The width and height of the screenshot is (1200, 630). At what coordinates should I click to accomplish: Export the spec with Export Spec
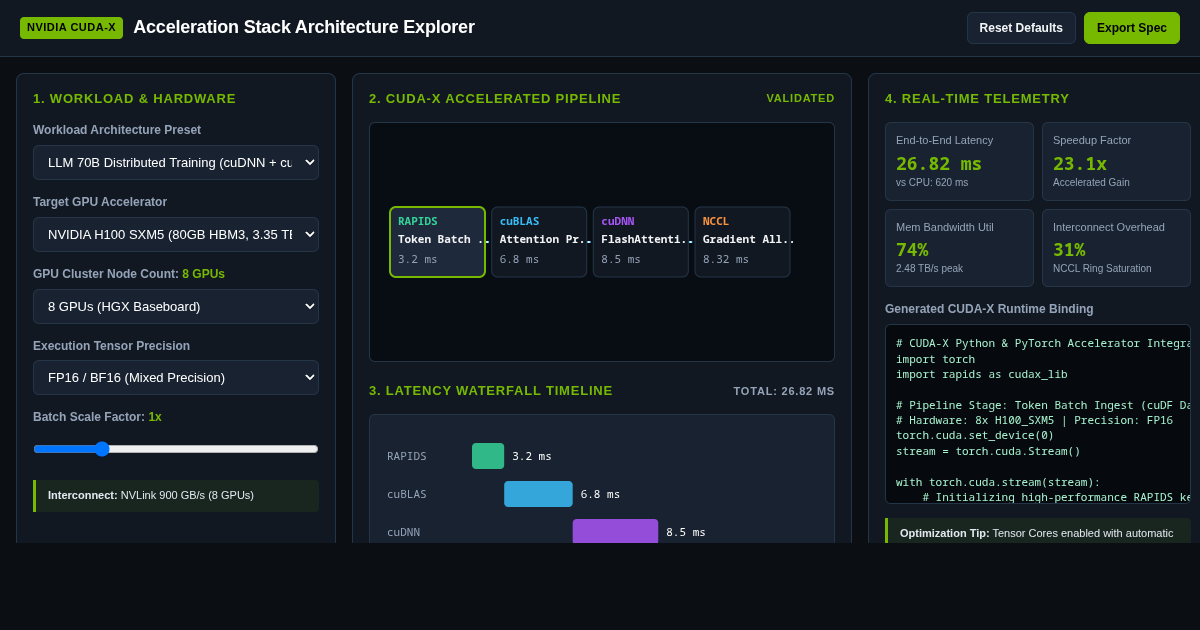(x=1132, y=28)
